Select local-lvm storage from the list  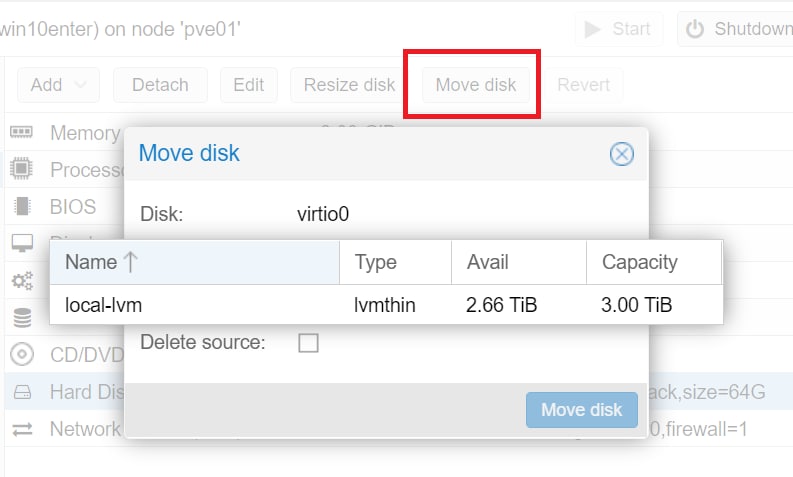tap(386, 305)
